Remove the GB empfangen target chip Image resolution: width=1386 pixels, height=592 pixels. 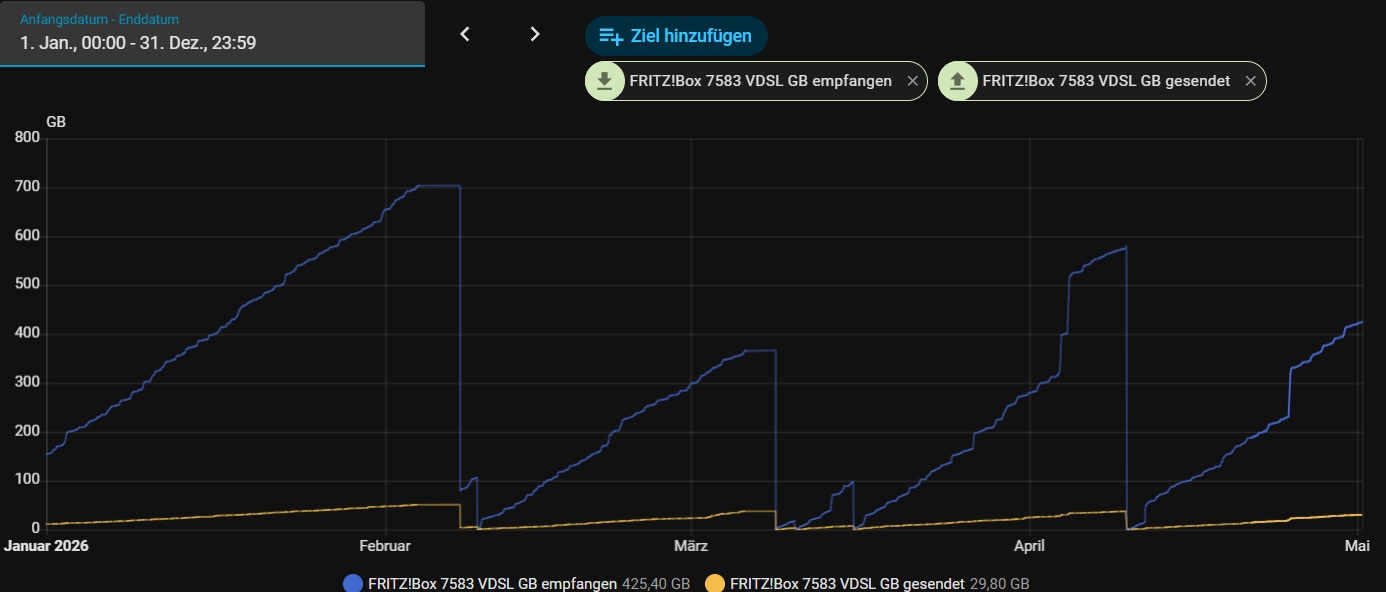pos(912,82)
